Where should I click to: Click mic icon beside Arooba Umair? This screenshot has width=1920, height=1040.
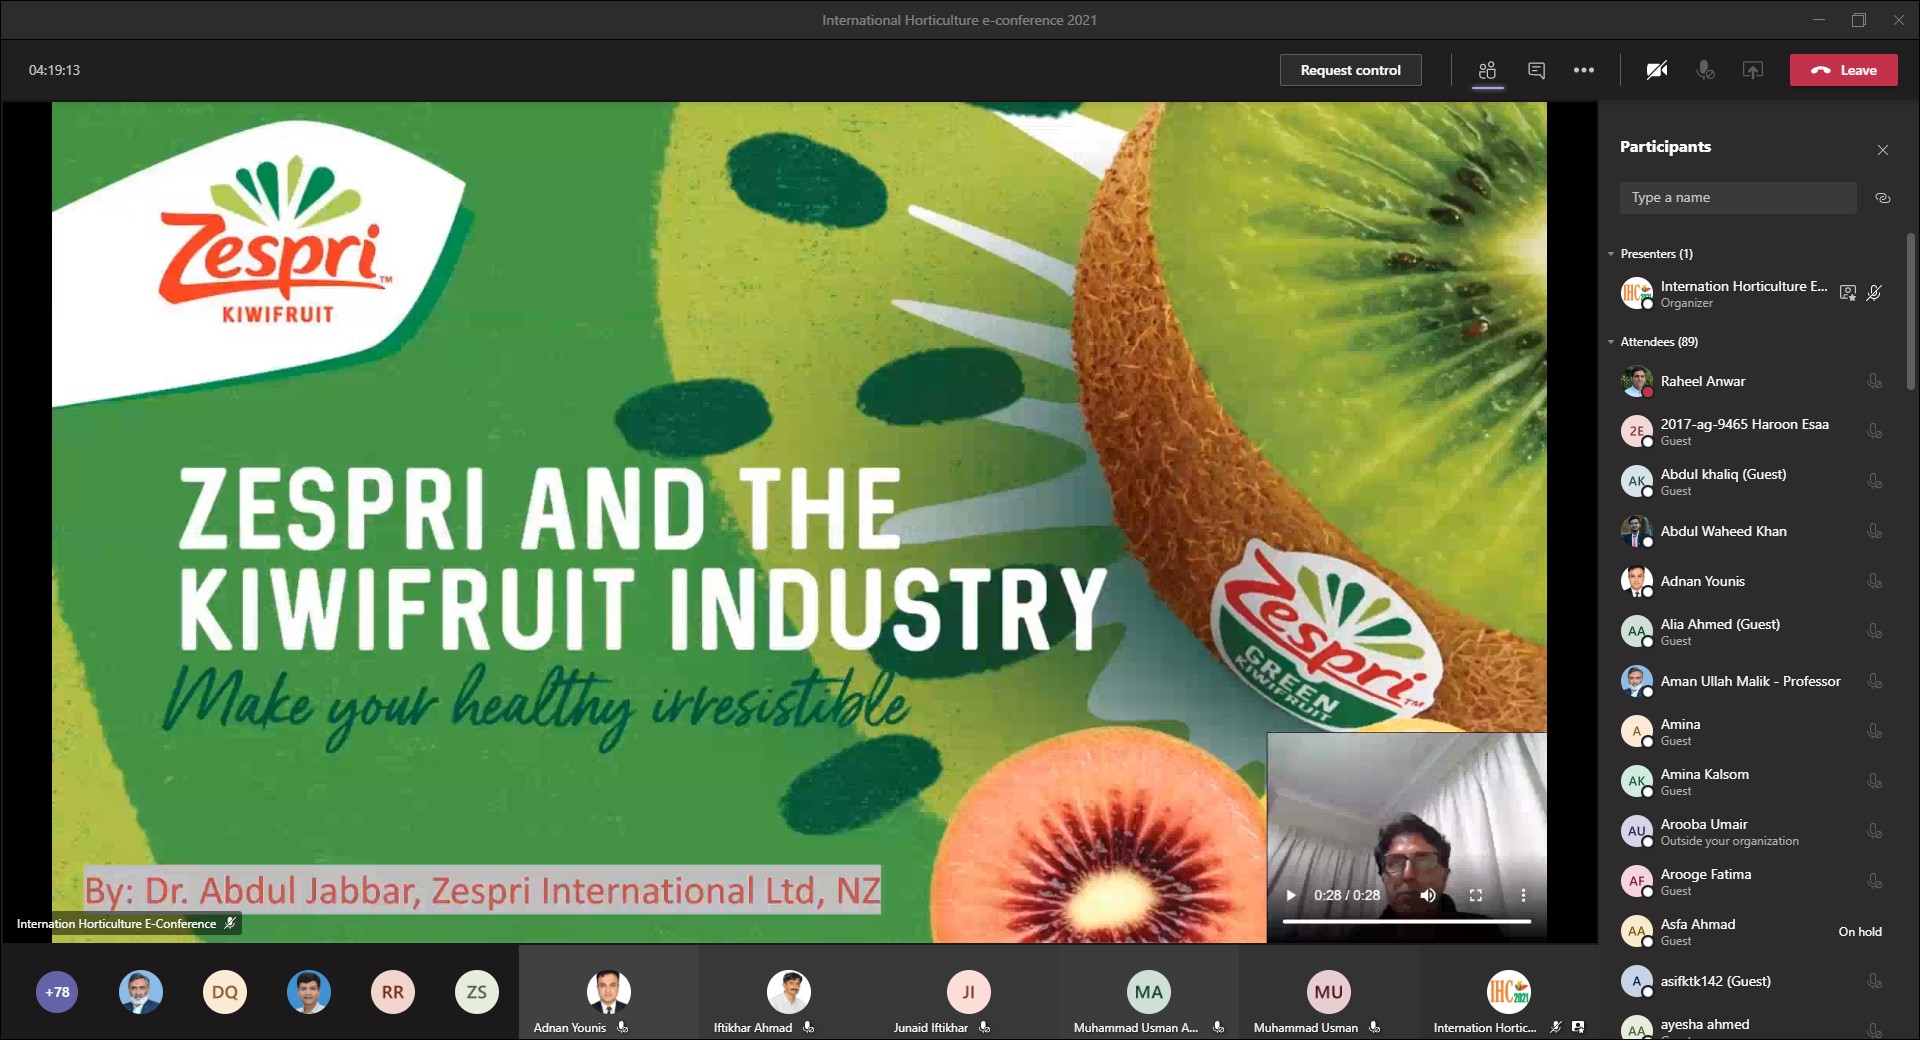pyautogui.click(x=1875, y=831)
